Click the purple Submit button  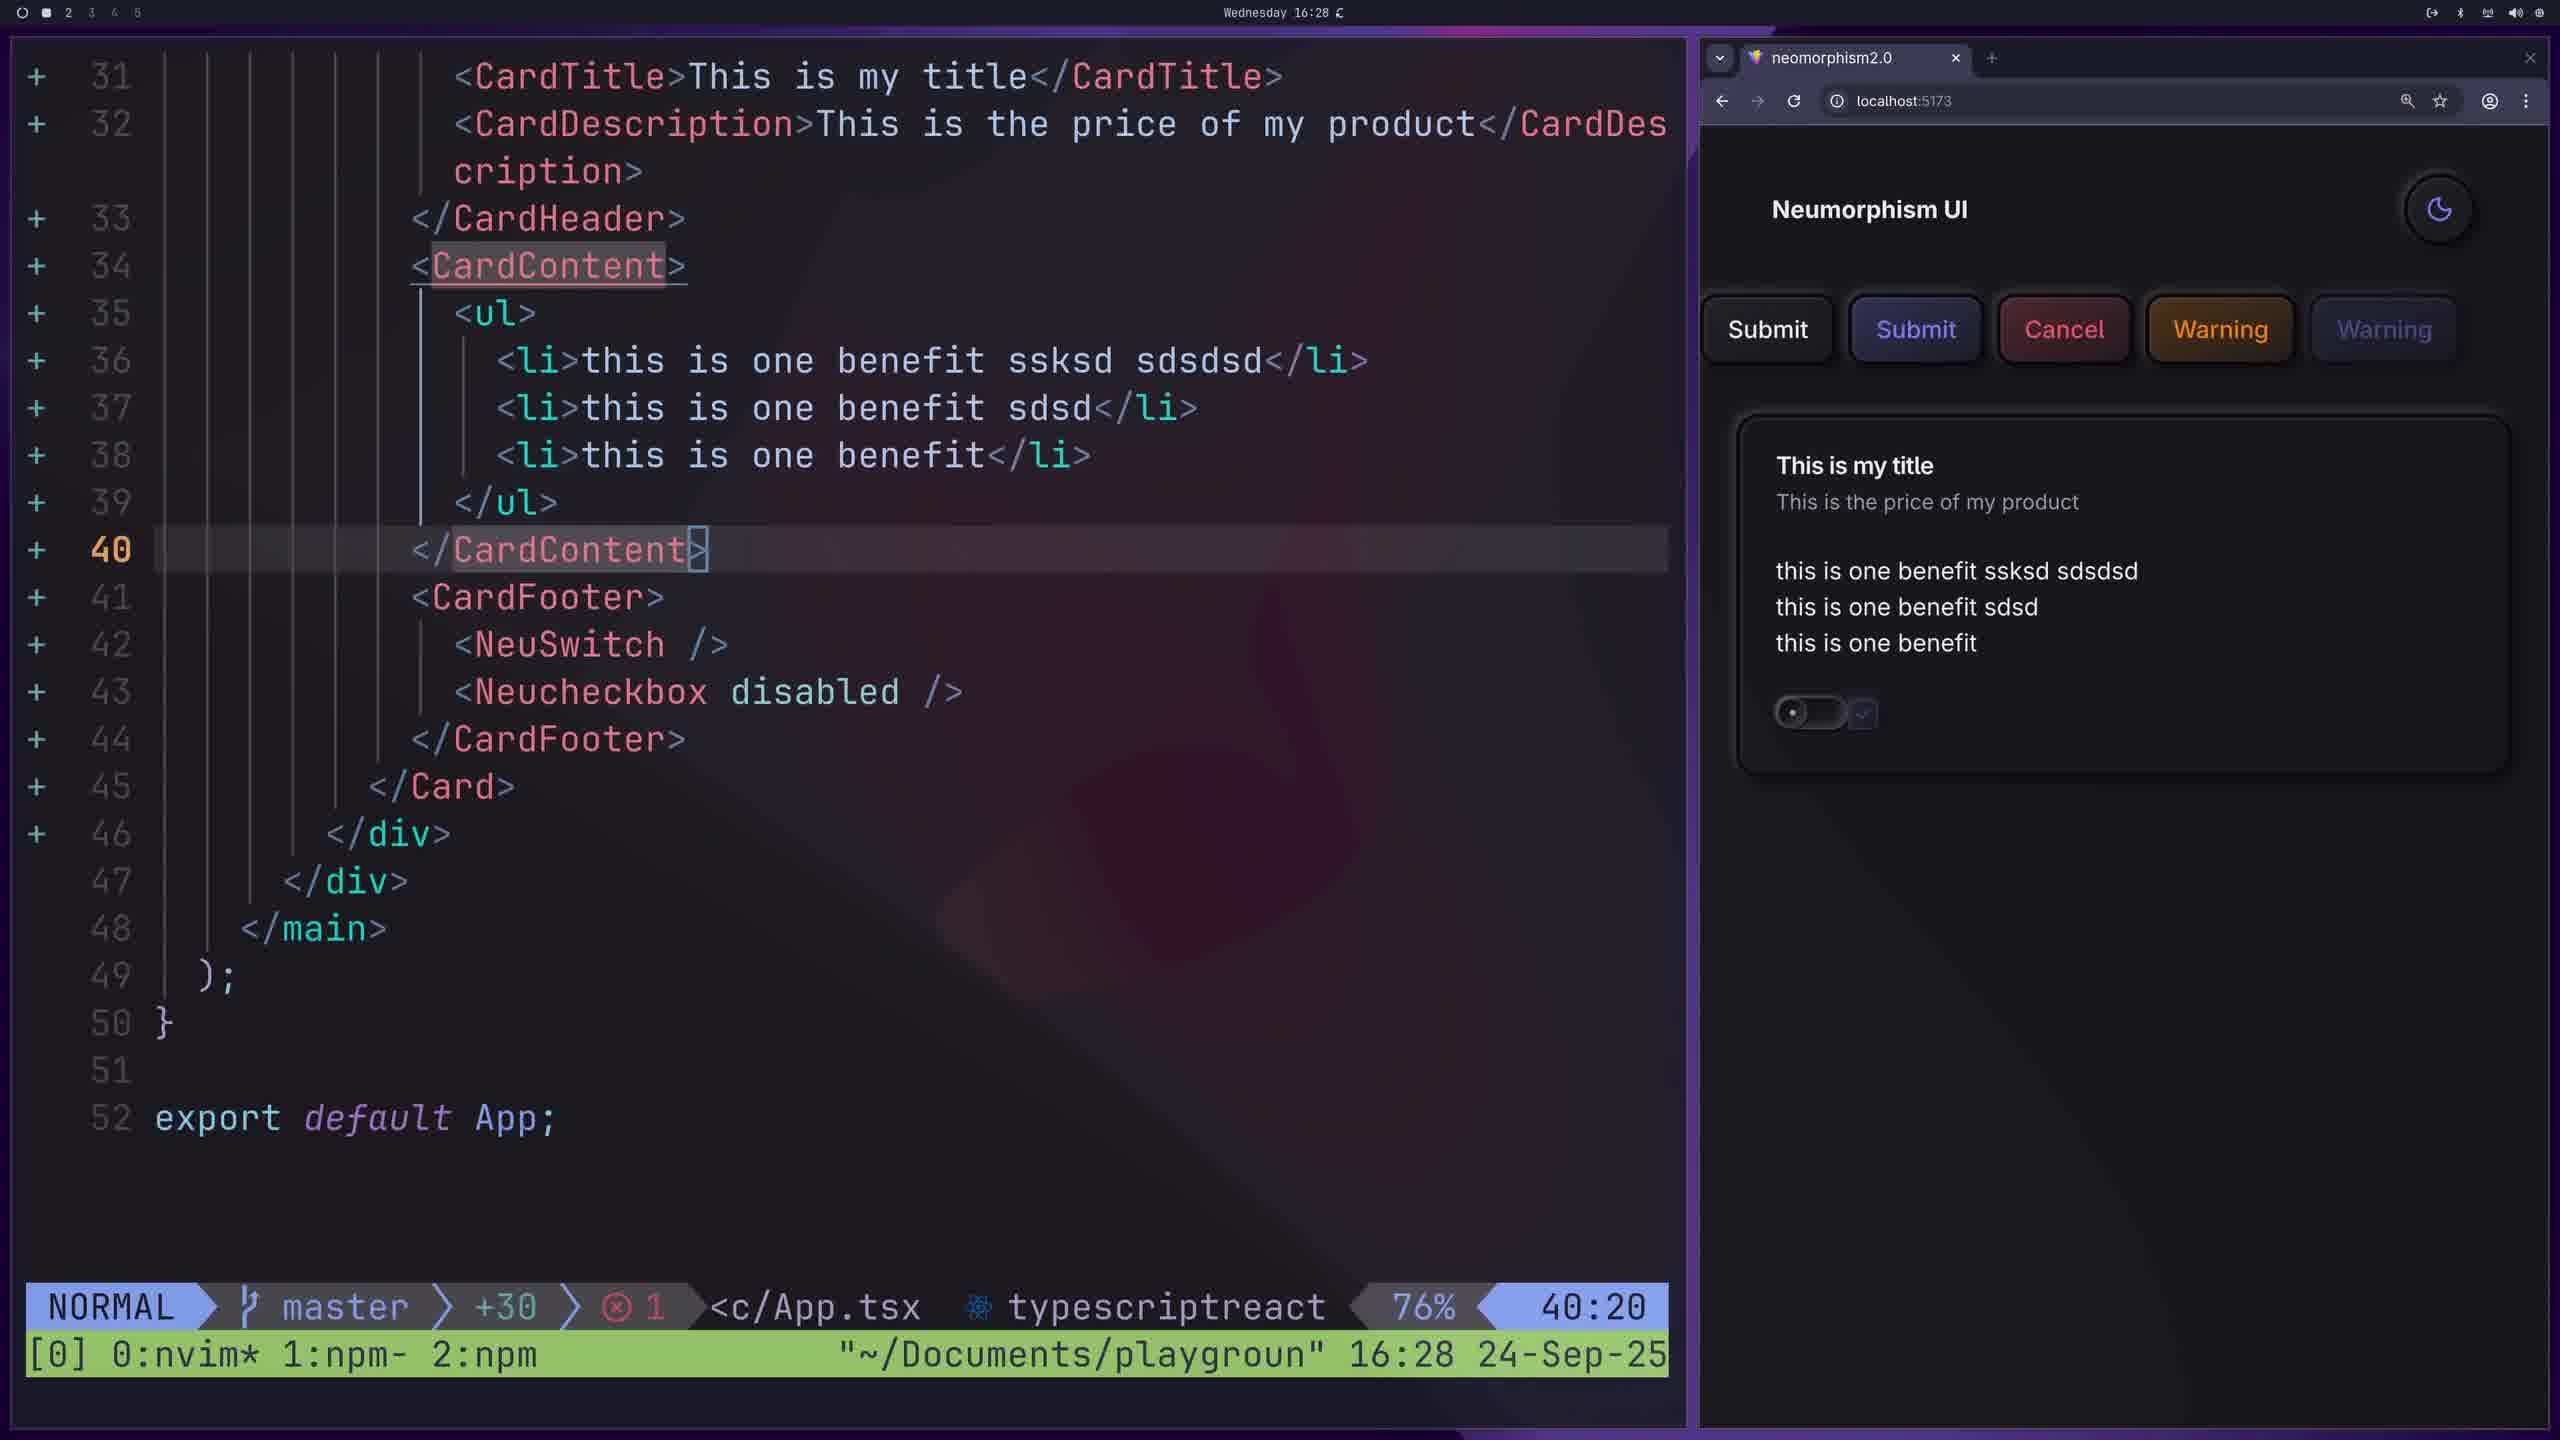pos(1915,330)
